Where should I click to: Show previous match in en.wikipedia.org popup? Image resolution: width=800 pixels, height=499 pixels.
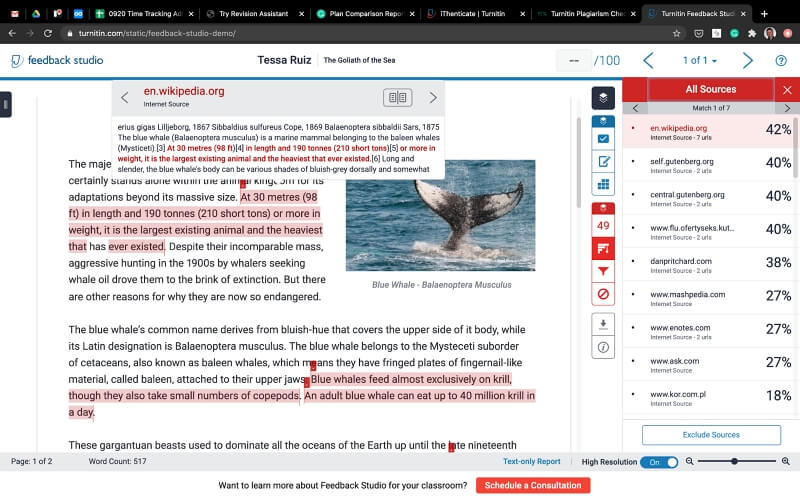[x=124, y=97]
